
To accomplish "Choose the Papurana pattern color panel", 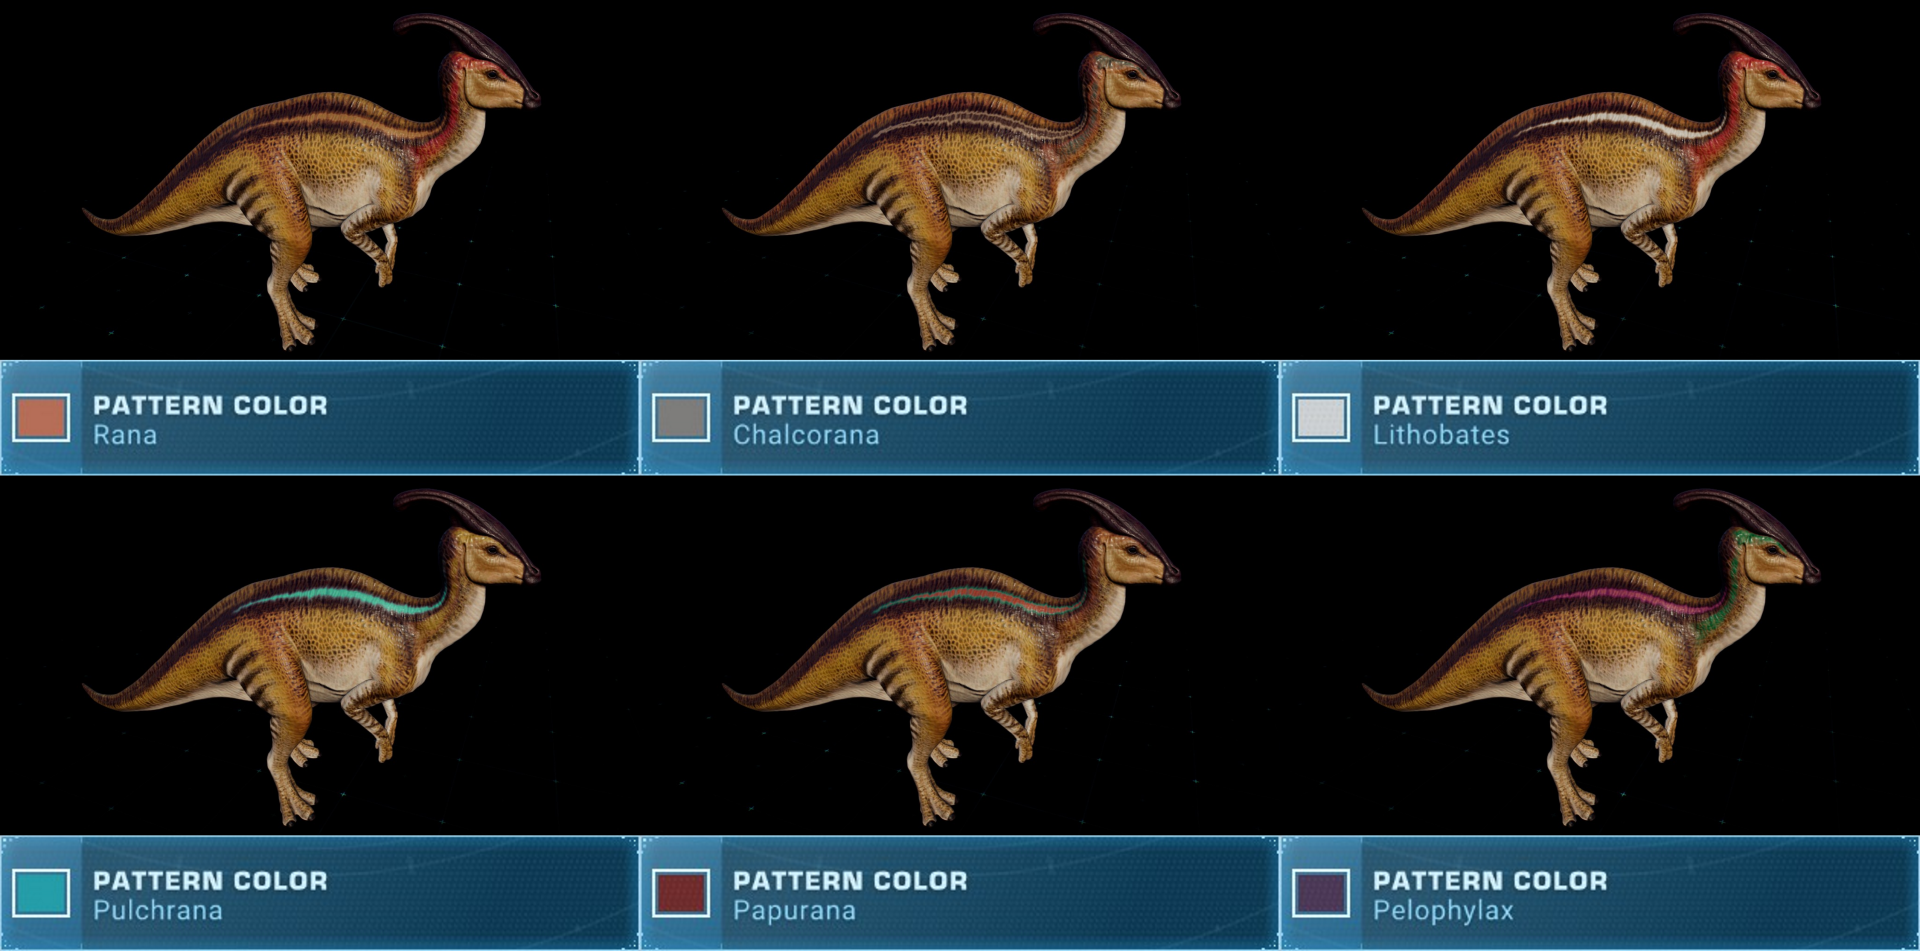I will coord(959,892).
